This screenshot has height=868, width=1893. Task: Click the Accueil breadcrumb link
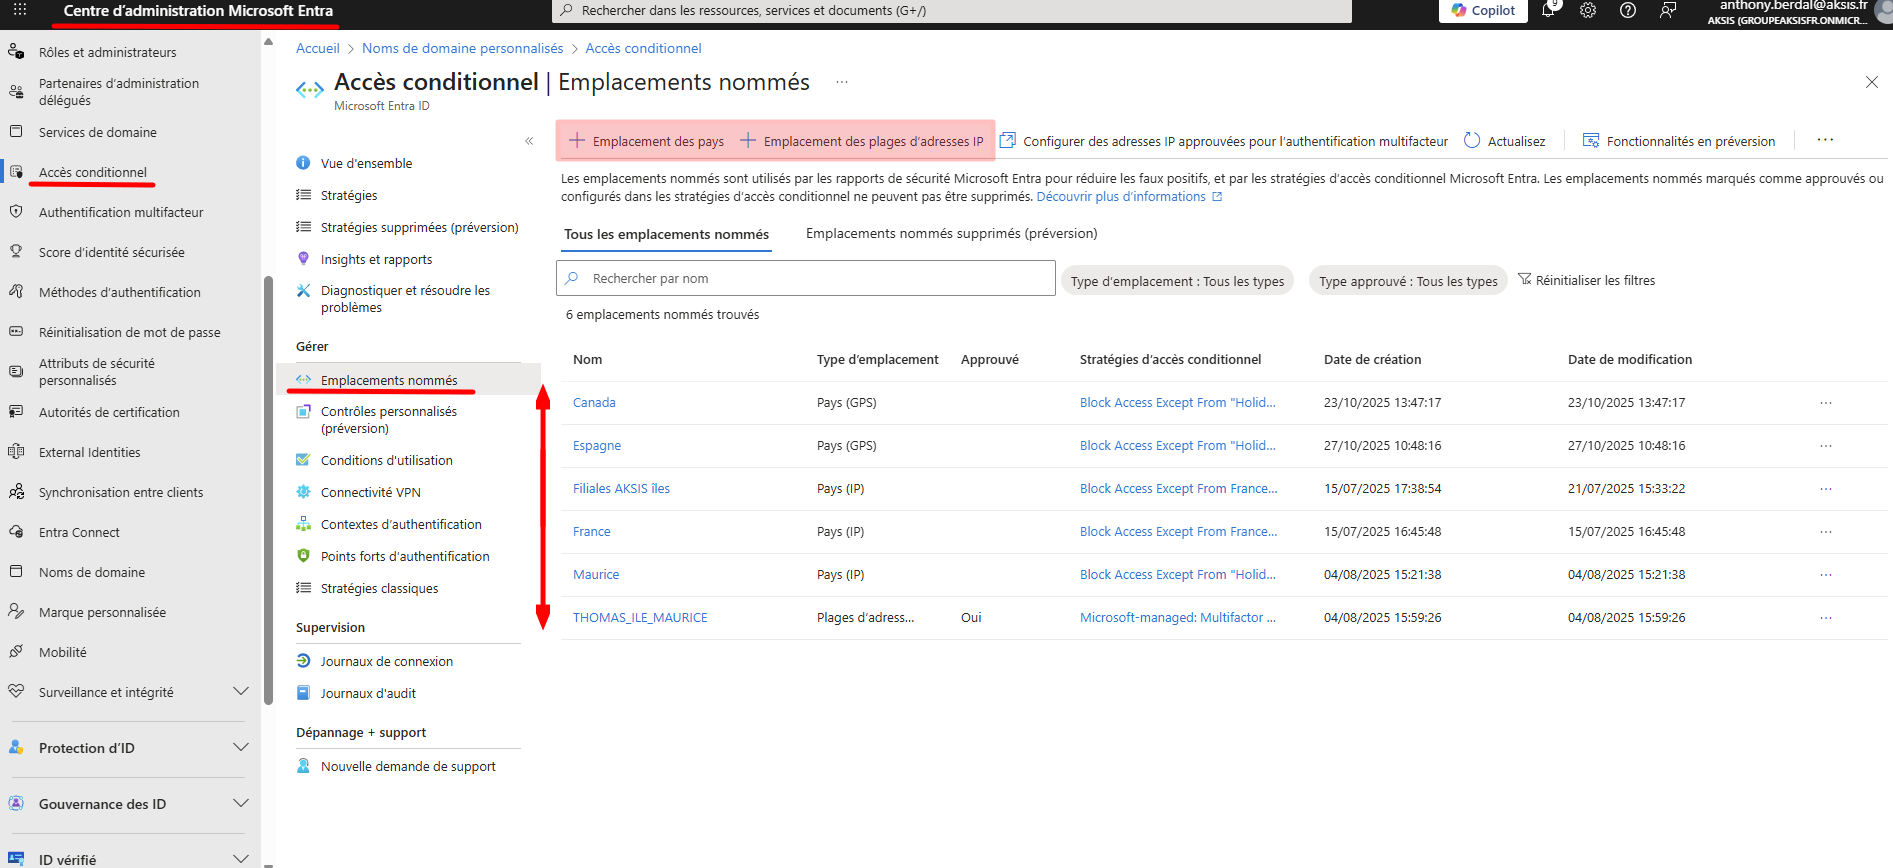(x=318, y=48)
